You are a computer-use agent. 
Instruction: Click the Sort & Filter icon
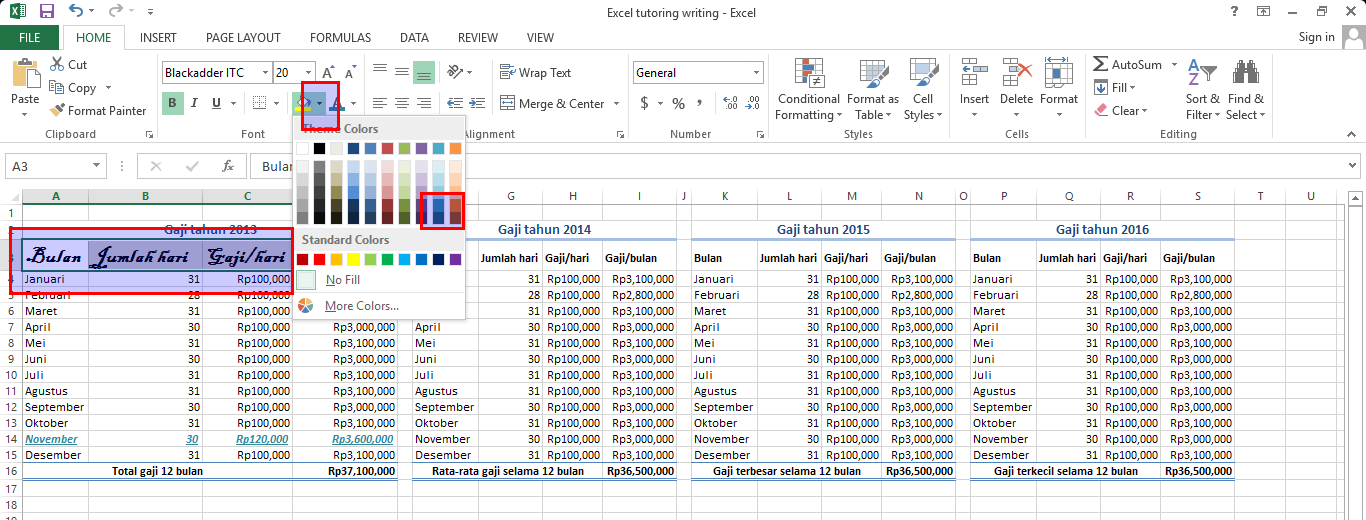point(1201,73)
